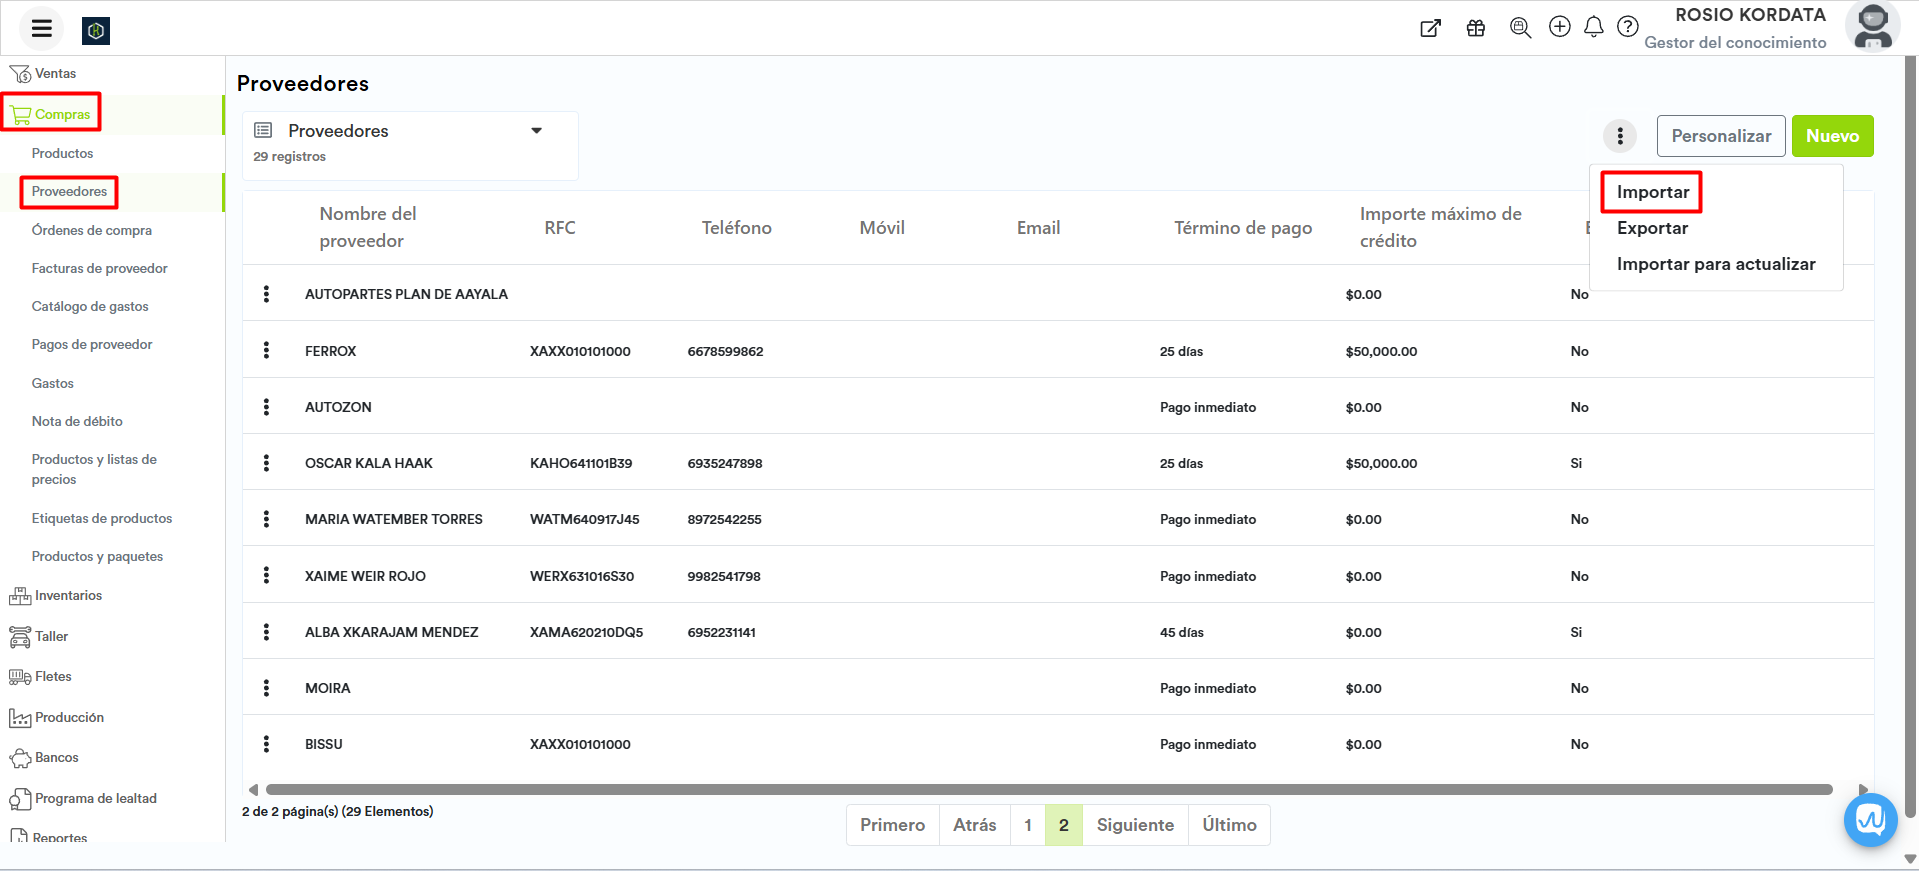Screen dimensions: 1919x871
Task: Click the green Nuevo button
Action: (1832, 136)
